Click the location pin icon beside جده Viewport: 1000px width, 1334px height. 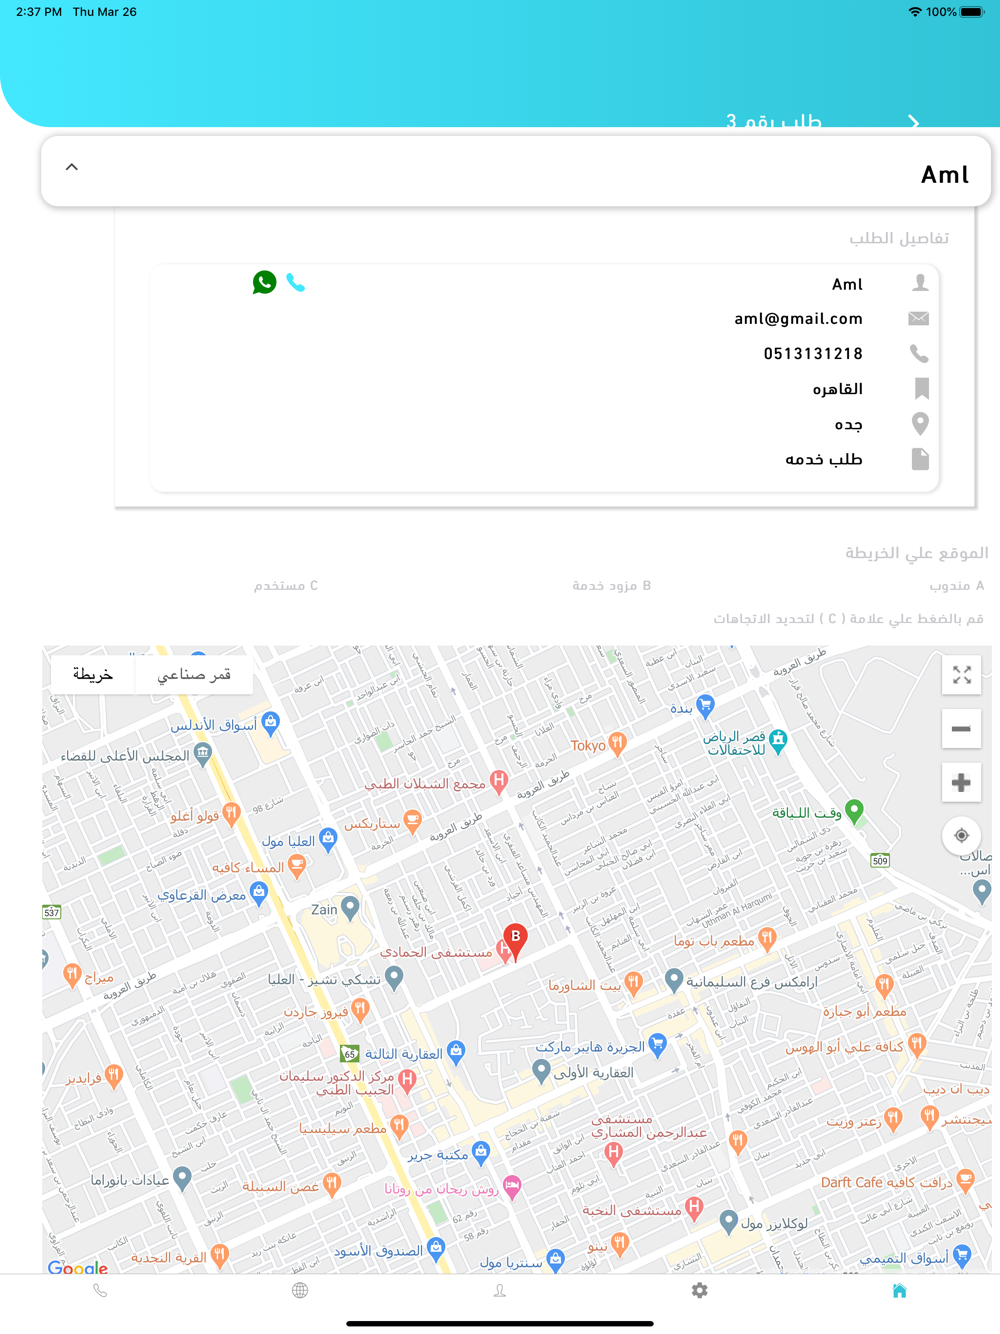pos(920,423)
